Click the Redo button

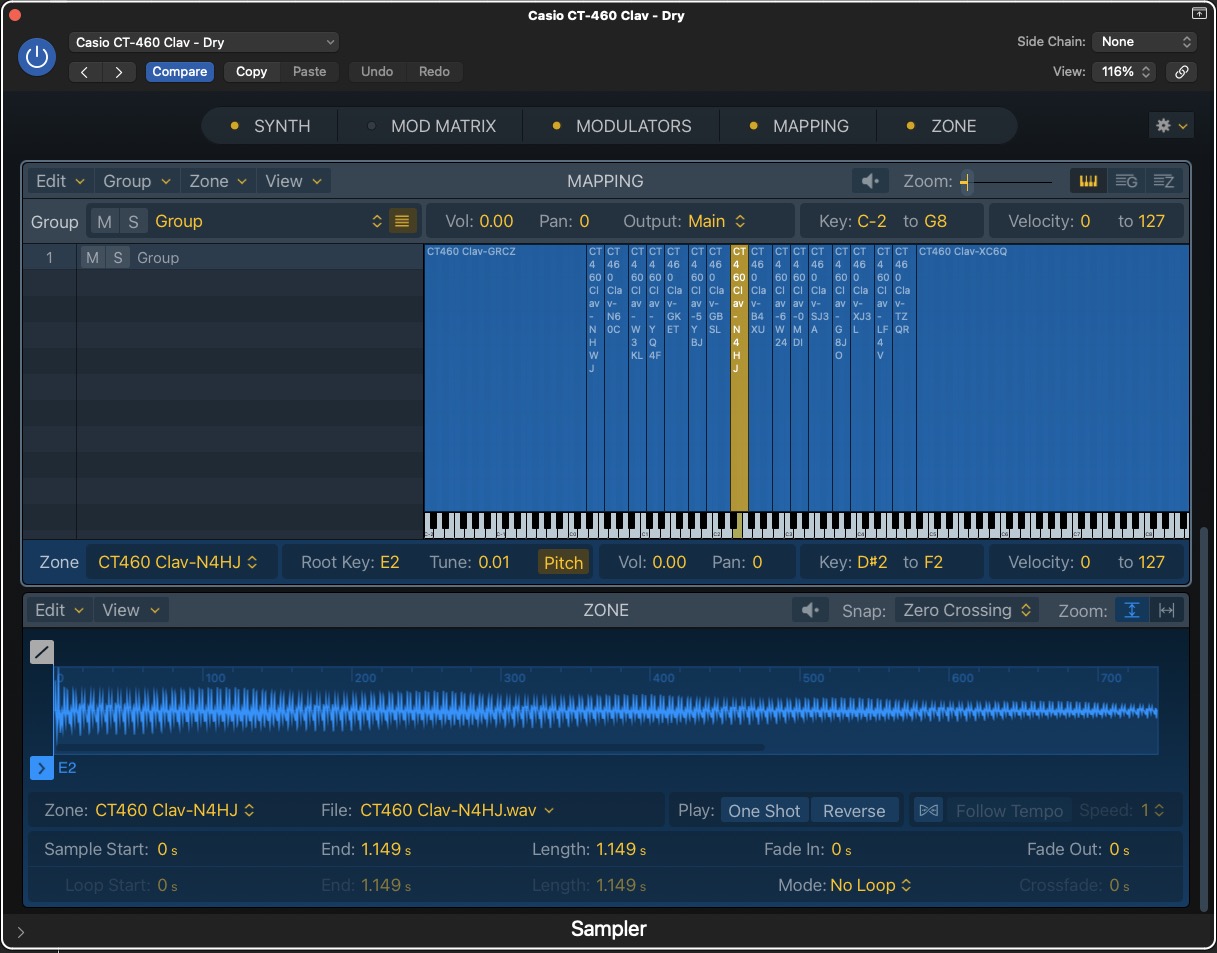pyautogui.click(x=434, y=72)
